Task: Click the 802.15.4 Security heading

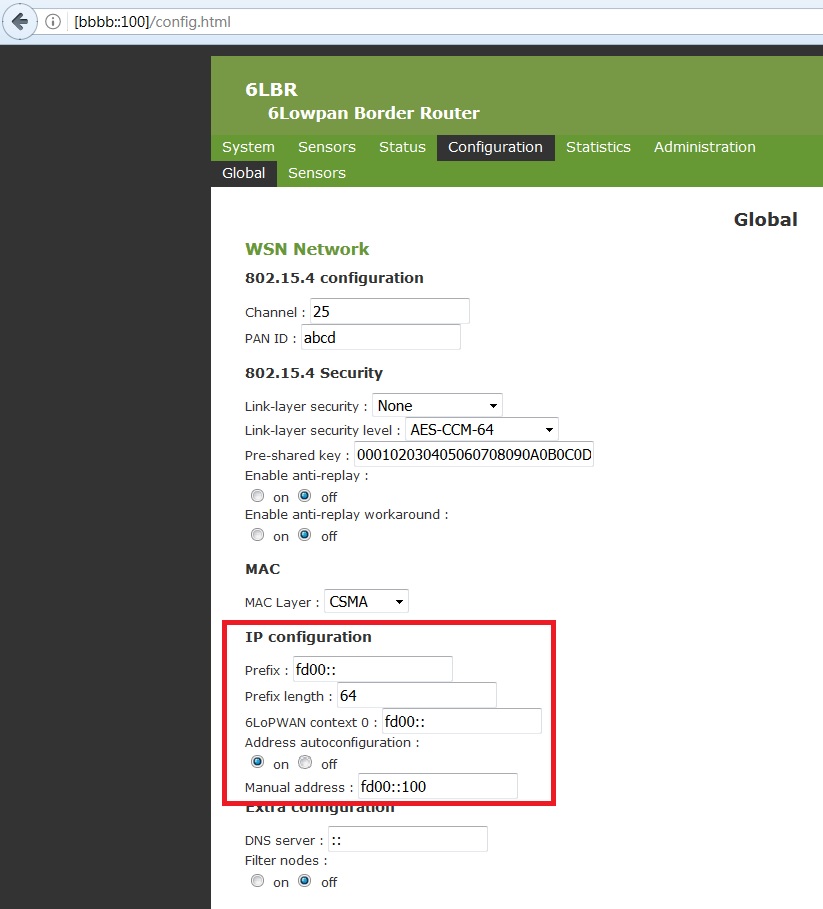Action: coord(314,373)
